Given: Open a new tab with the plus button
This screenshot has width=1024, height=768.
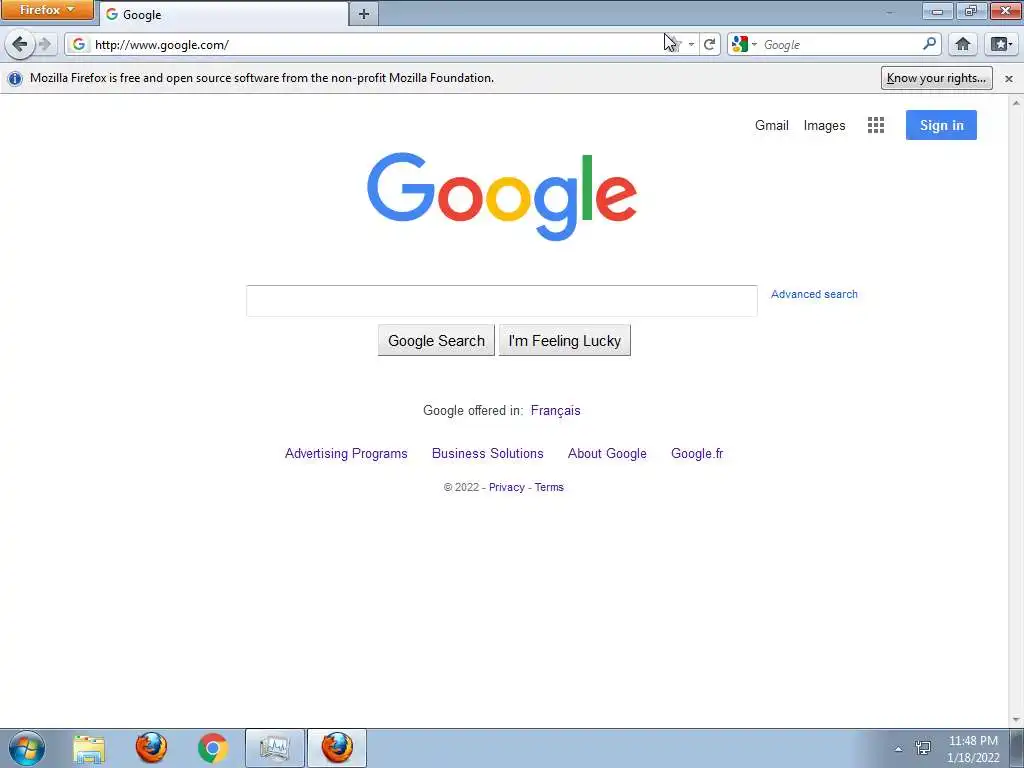Looking at the screenshot, I should coord(364,14).
